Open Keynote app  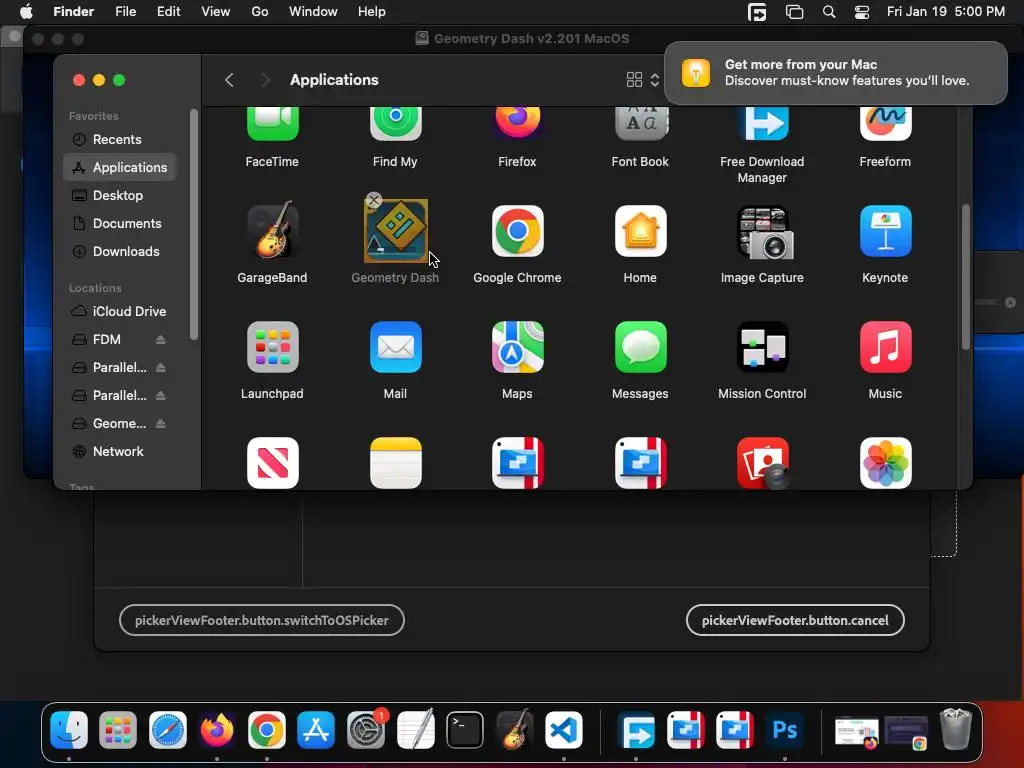click(x=886, y=231)
